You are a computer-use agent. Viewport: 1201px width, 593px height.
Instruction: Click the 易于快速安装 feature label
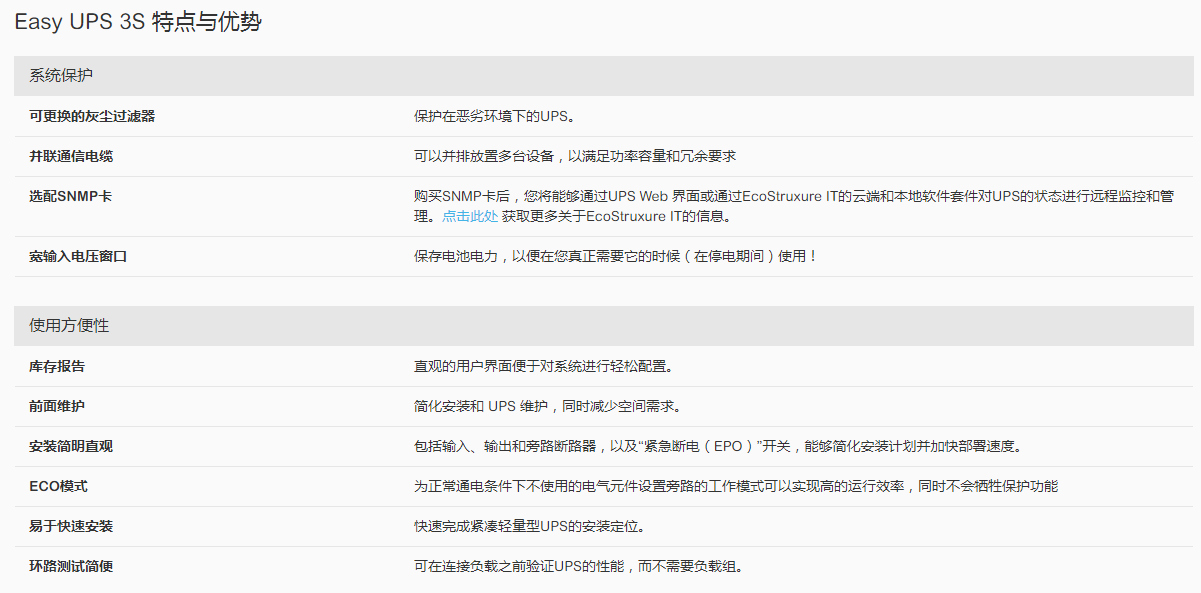click(71, 526)
